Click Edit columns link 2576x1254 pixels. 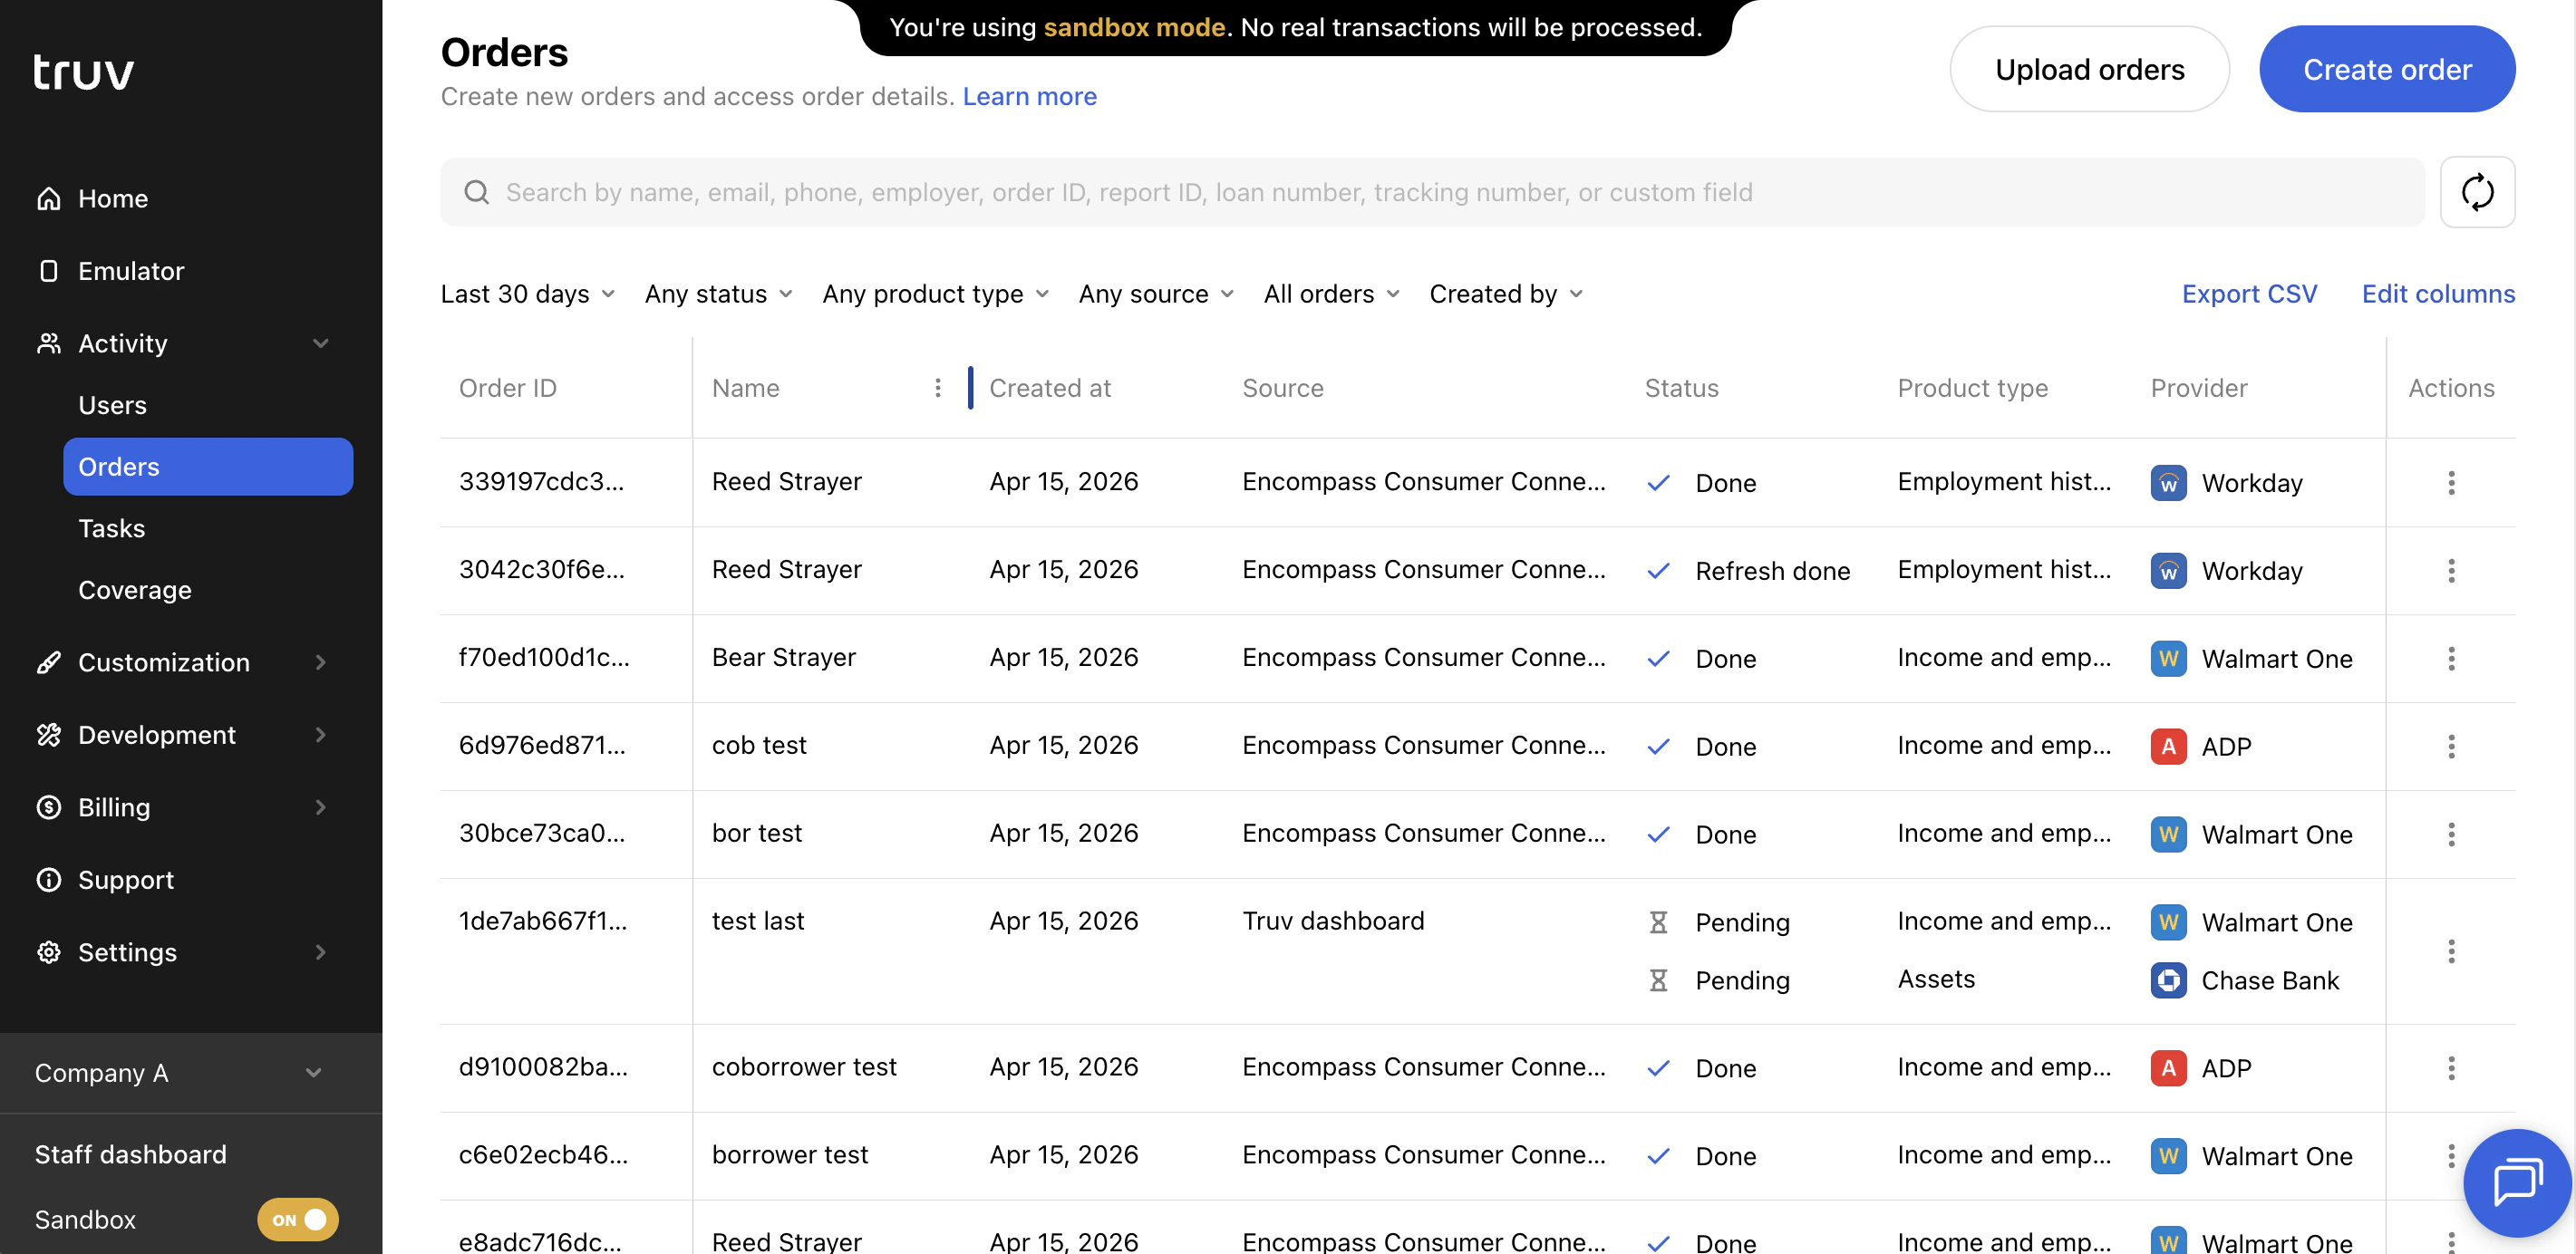click(2438, 294)
